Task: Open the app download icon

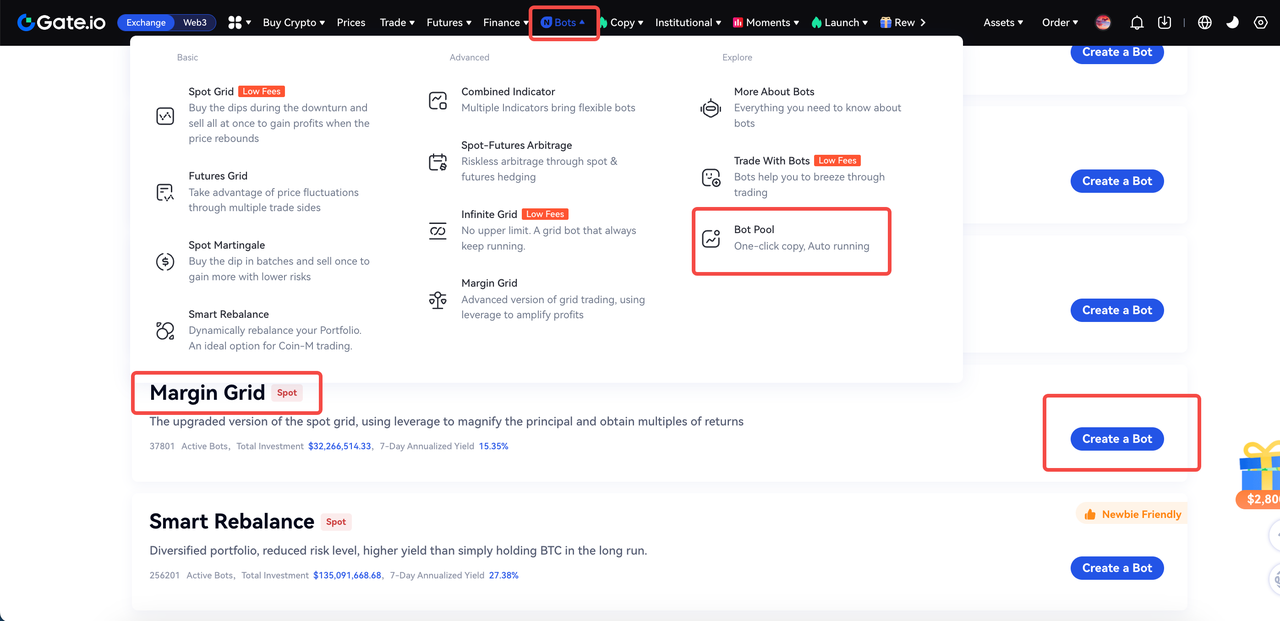Action: pyautogui.click(x=1165, y=22)
